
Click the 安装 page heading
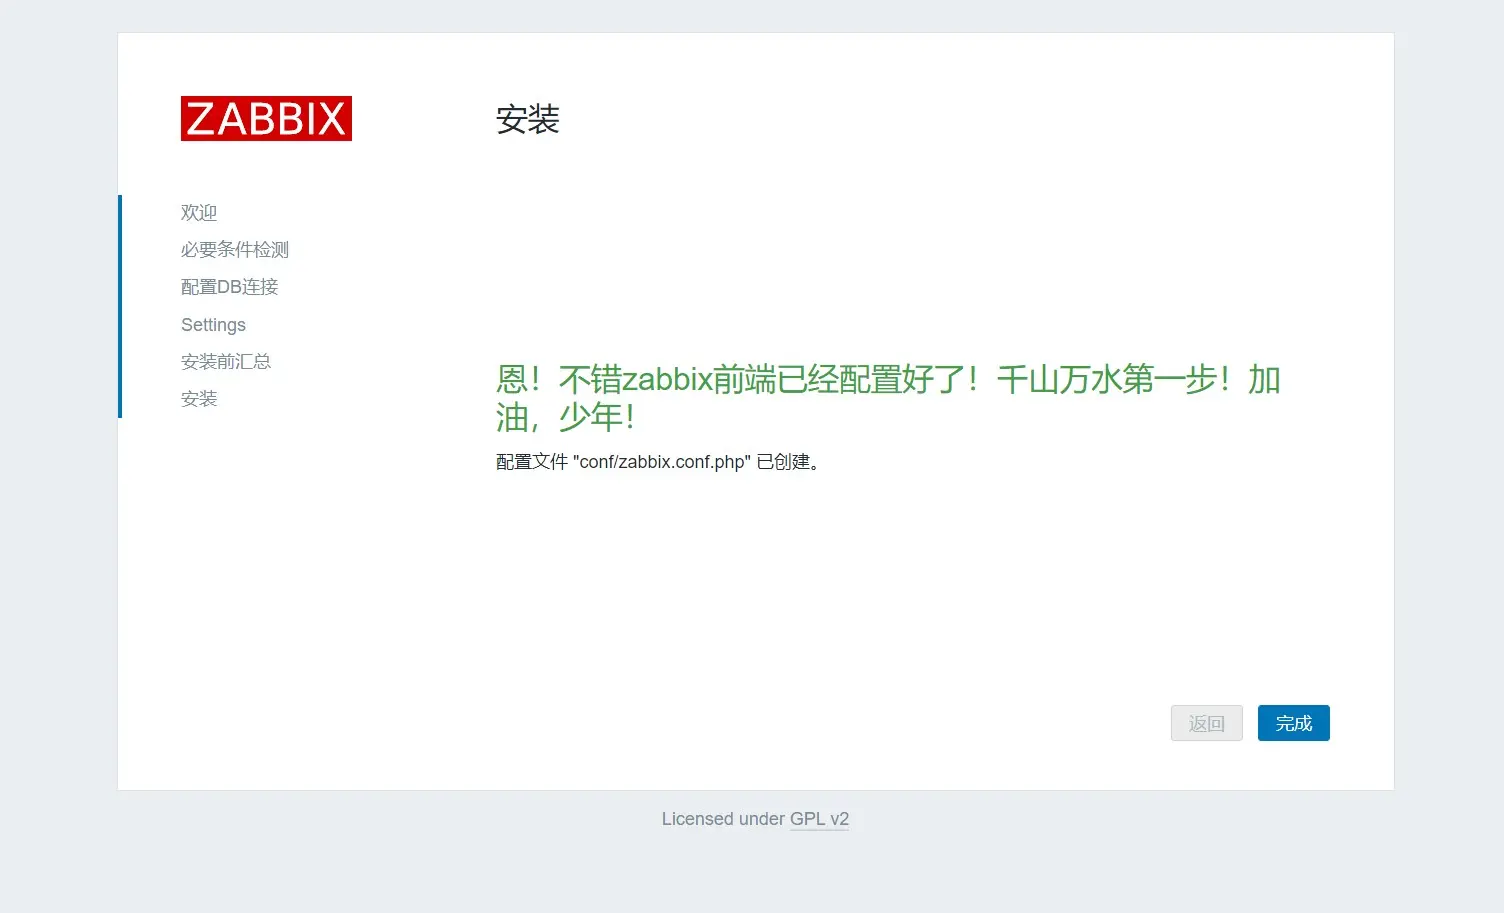[x=528, y=120]
